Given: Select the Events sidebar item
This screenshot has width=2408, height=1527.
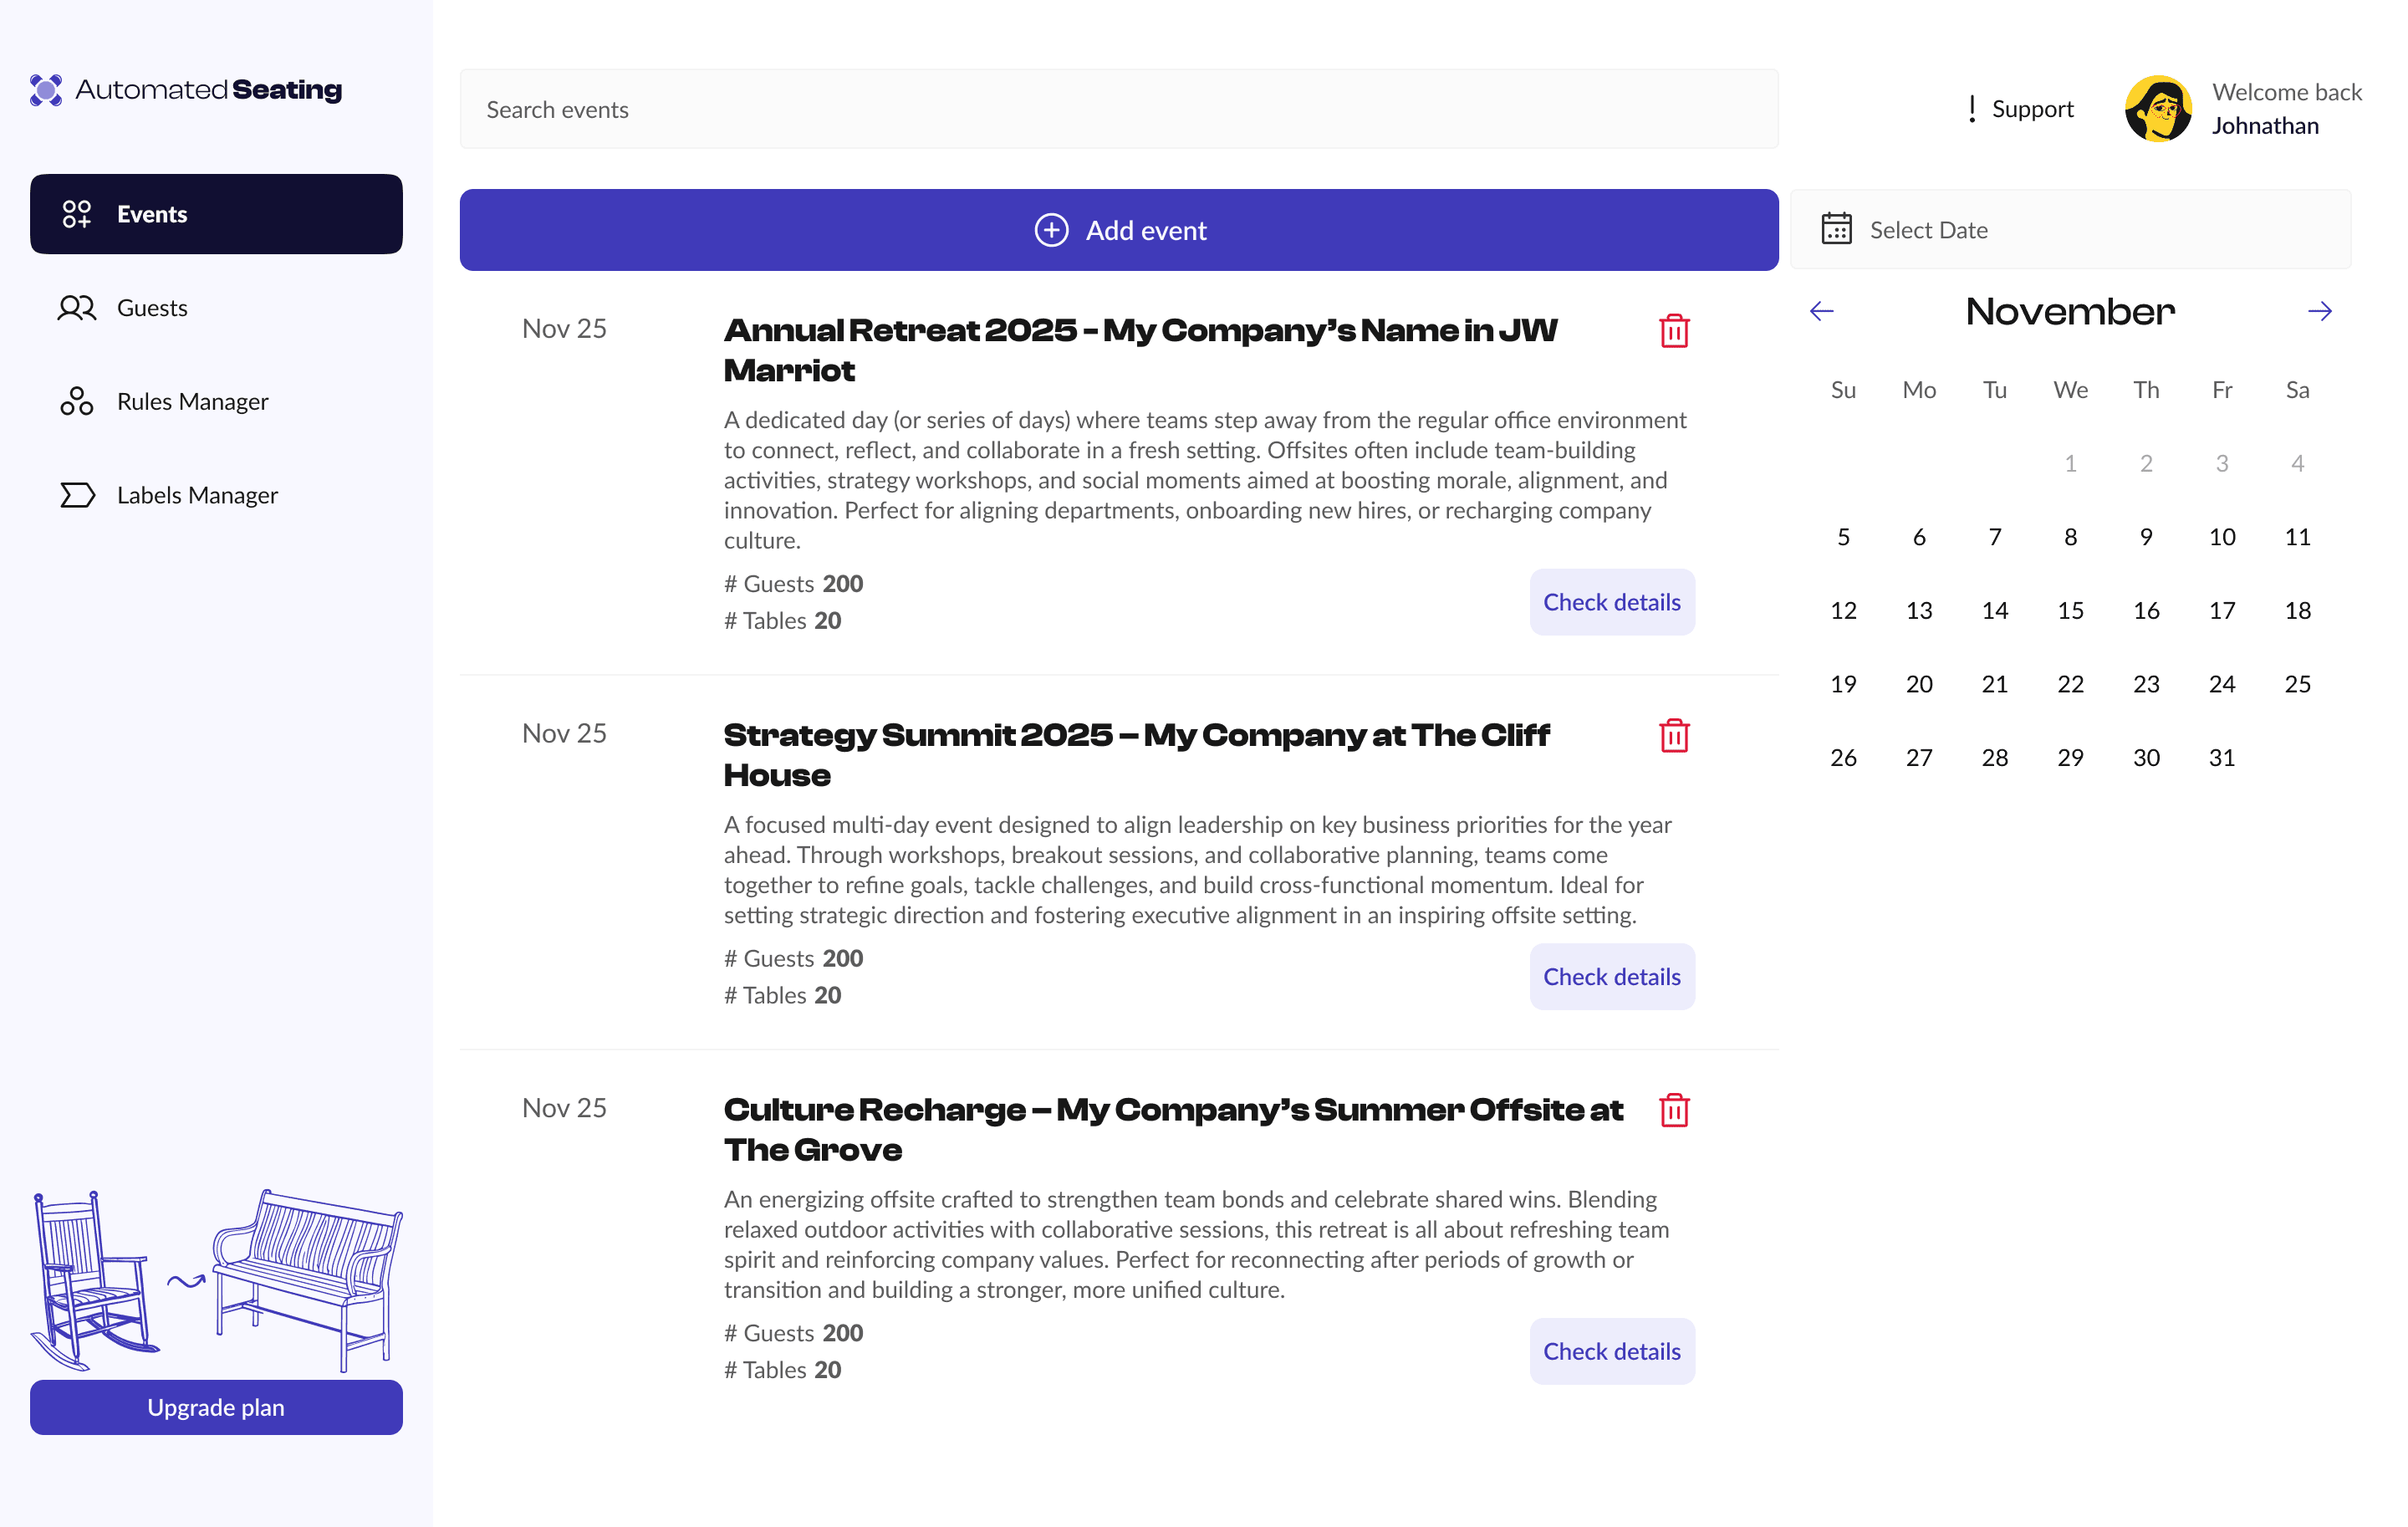Looking at the screenshot, I should (x=216, y=214).
